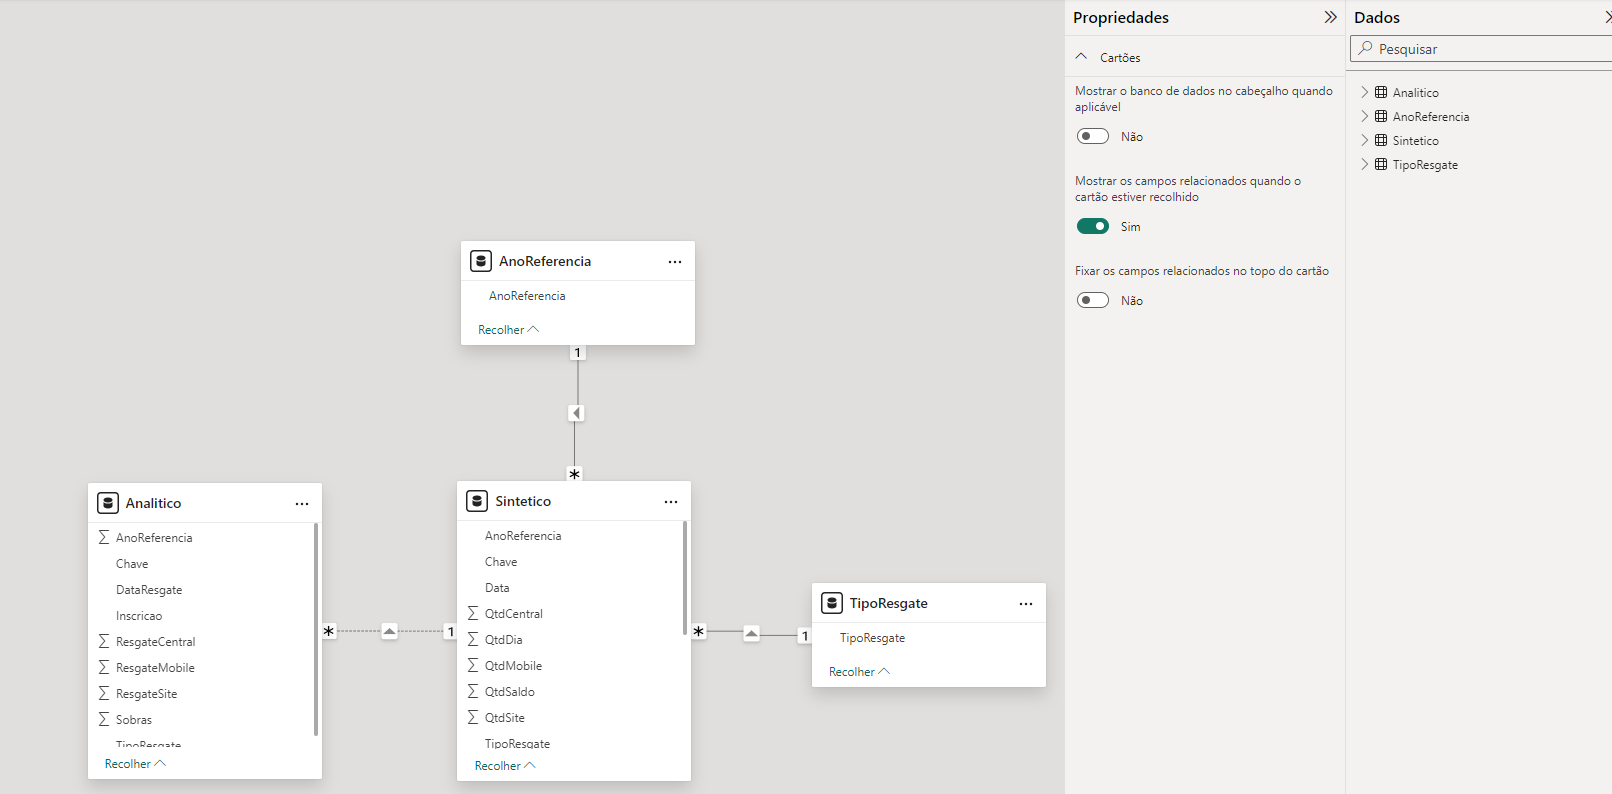Click the sigma icon next to Sobras
This screenshot has width=1612, height=794.
click(104, 719)
